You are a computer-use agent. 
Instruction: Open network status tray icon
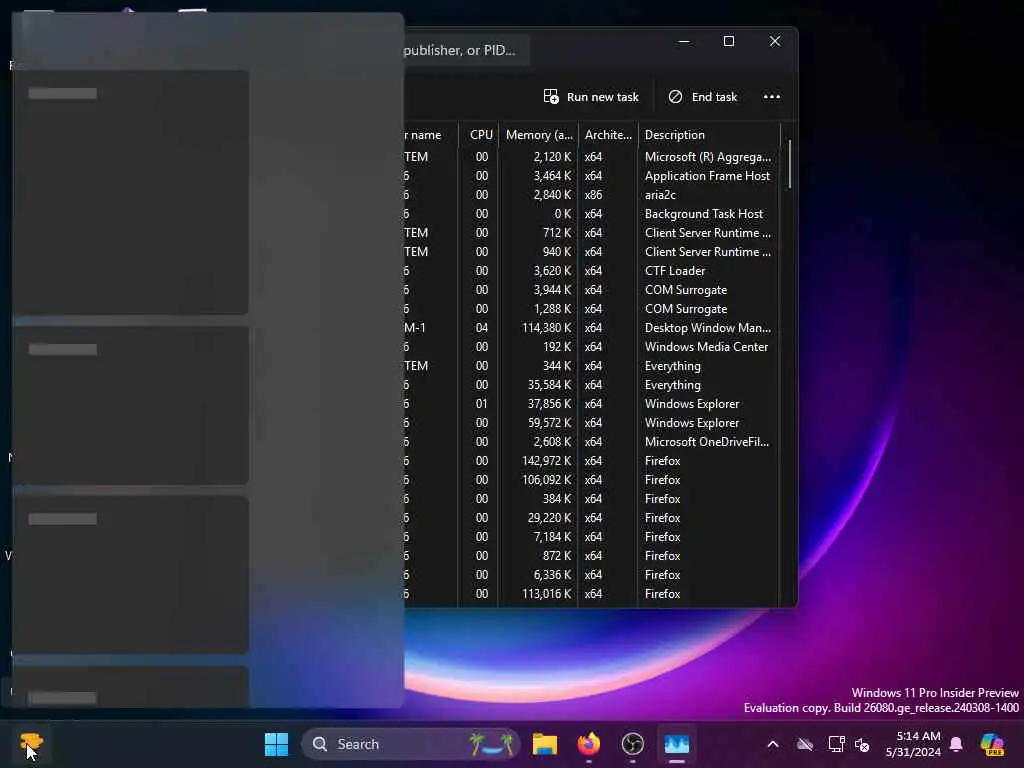(835, 744)
